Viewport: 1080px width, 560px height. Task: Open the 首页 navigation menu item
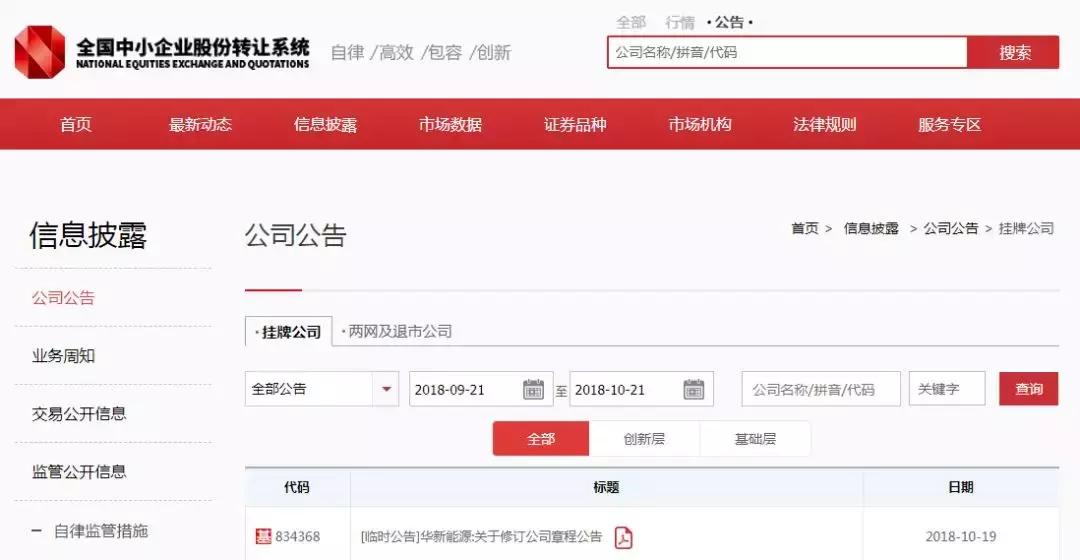pos(75,125)
